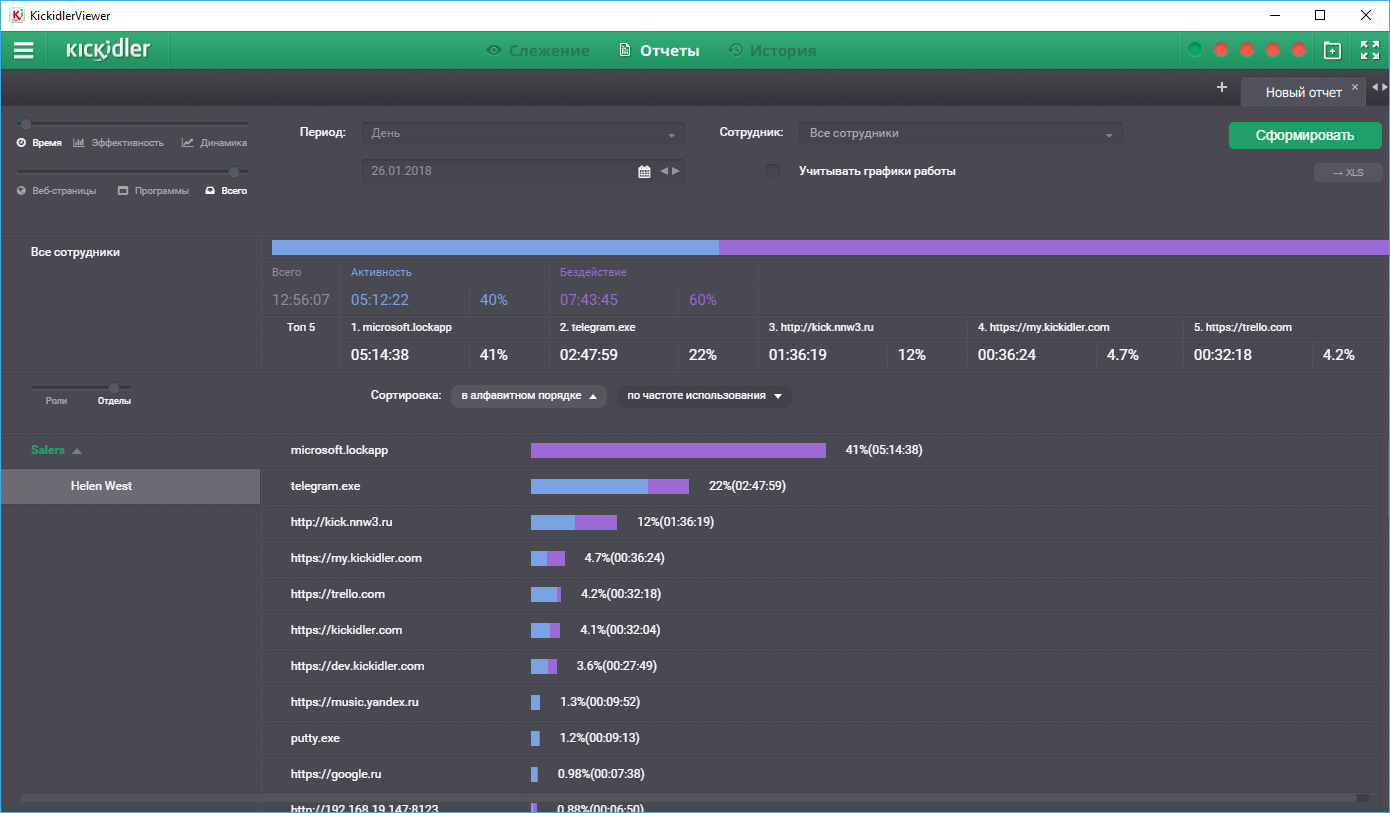Click the Активность column header
This screenshot has width=1390, height=813.
[381, 272]
